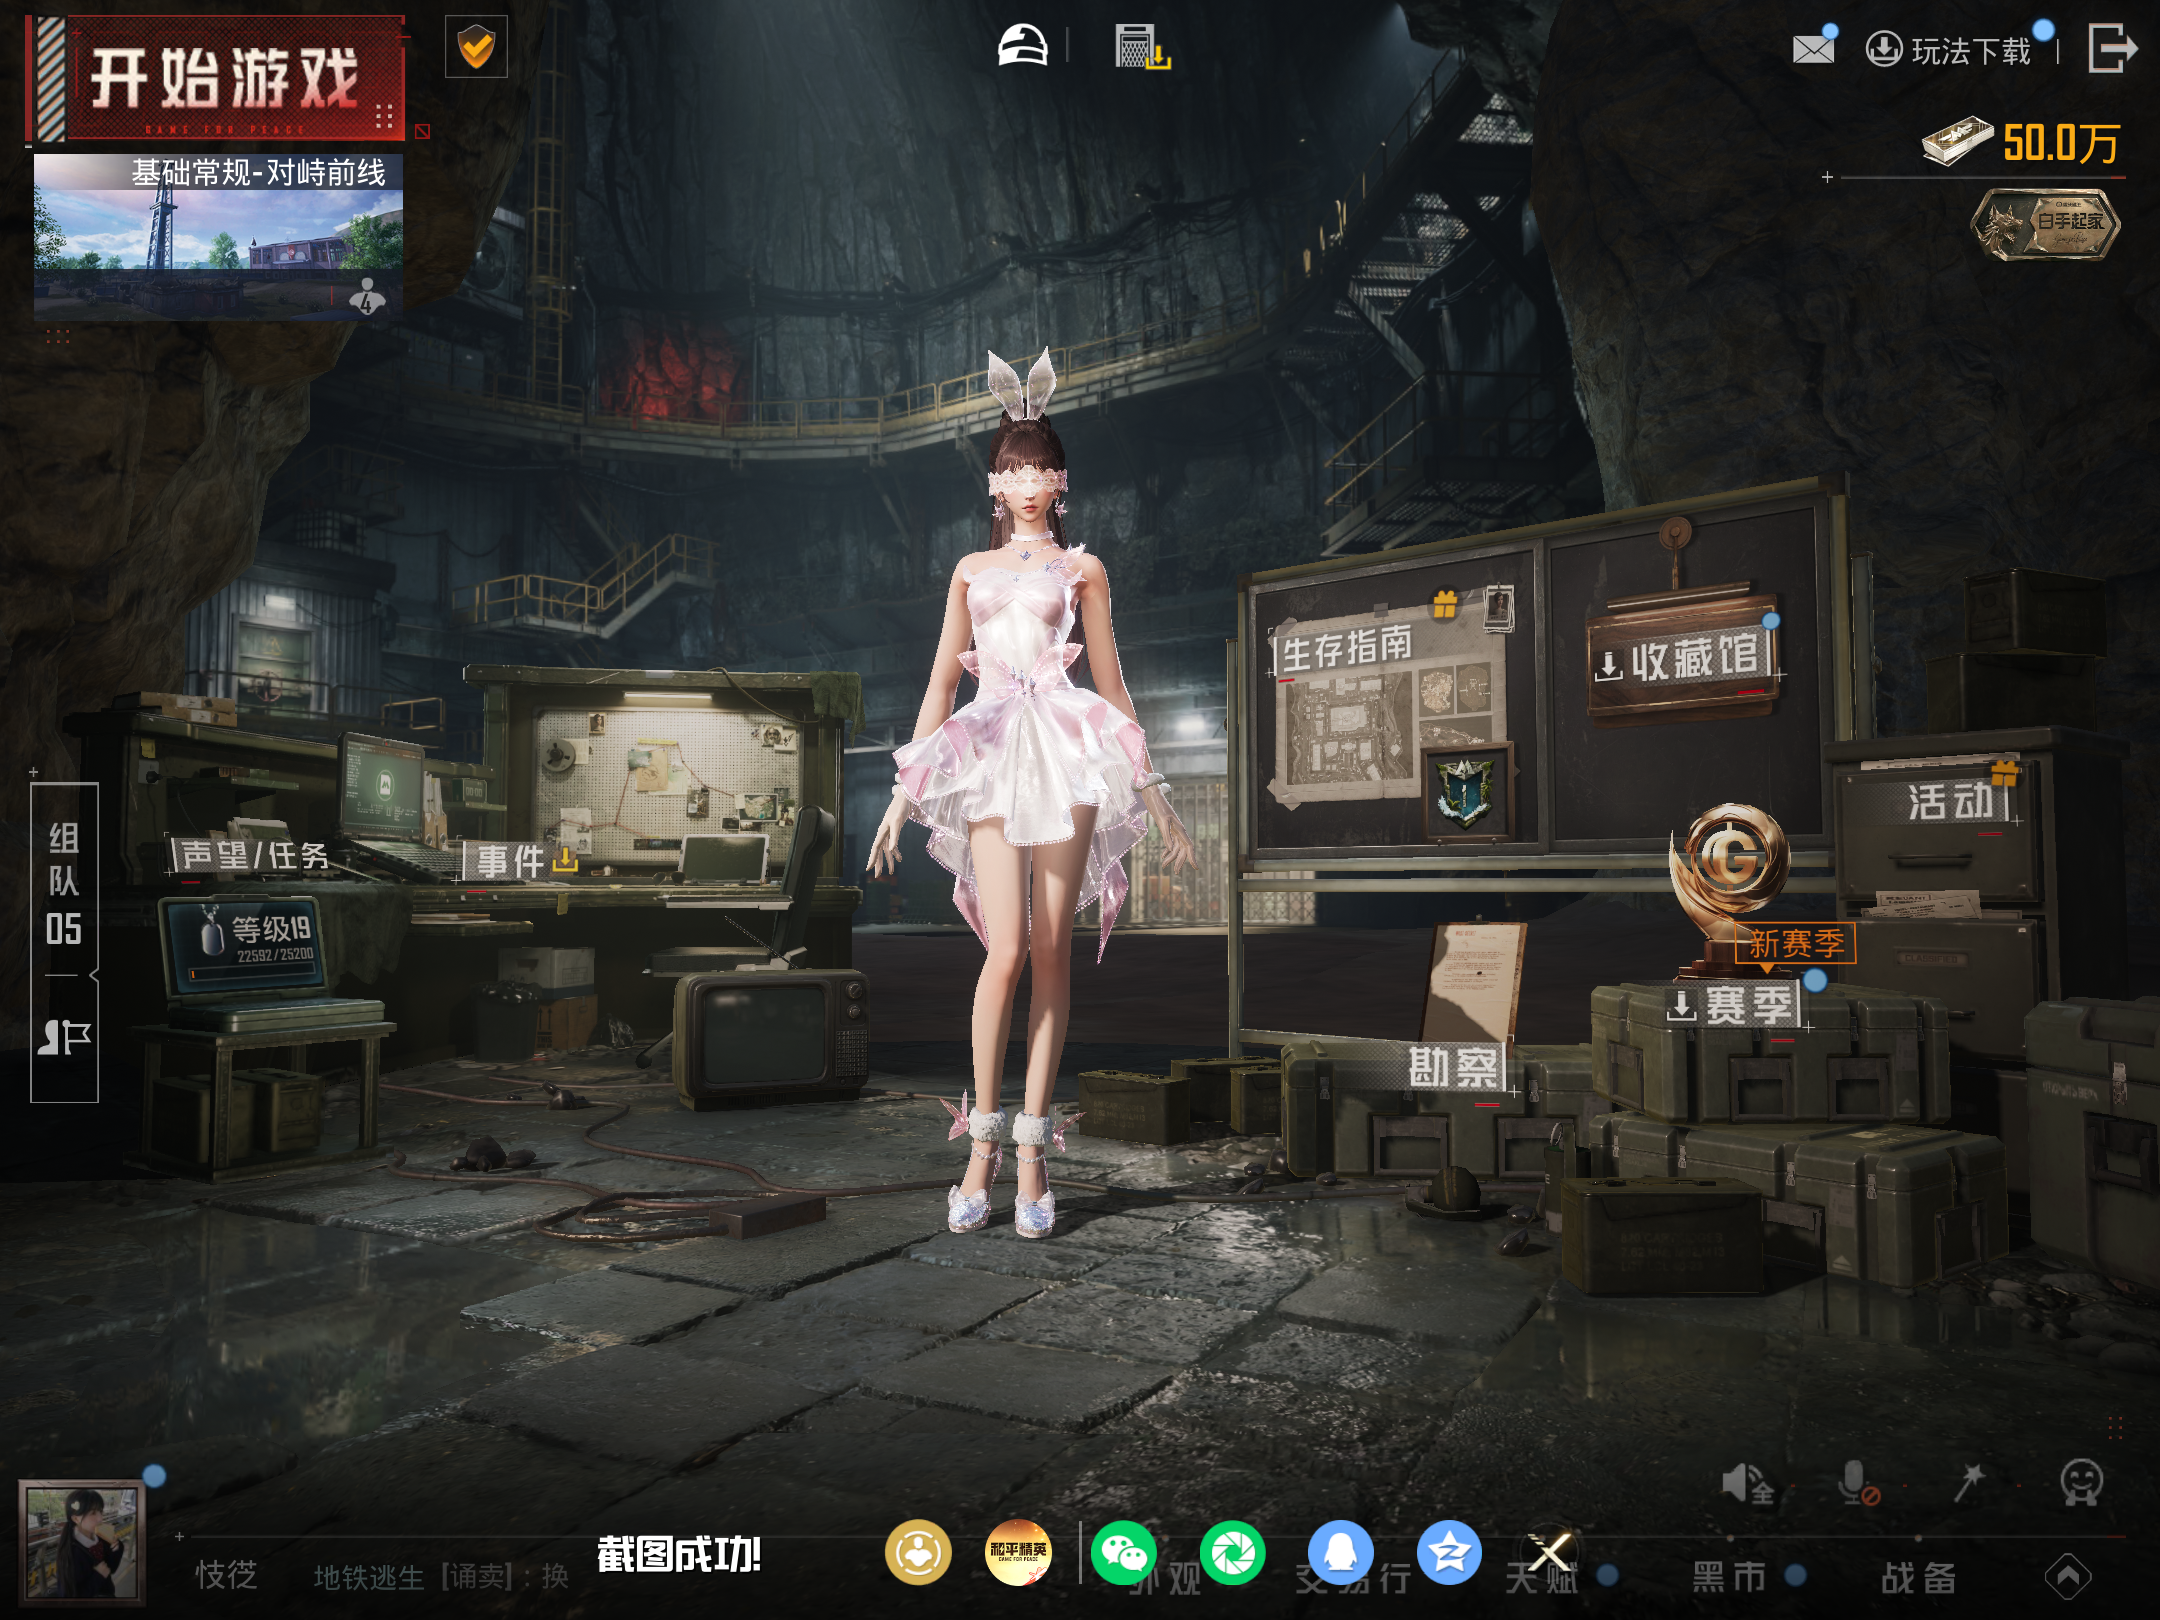Viewport: 2160px width, 1620px height.
Task: Open the 战备 loadout tab
Action: (1918, 1577)
